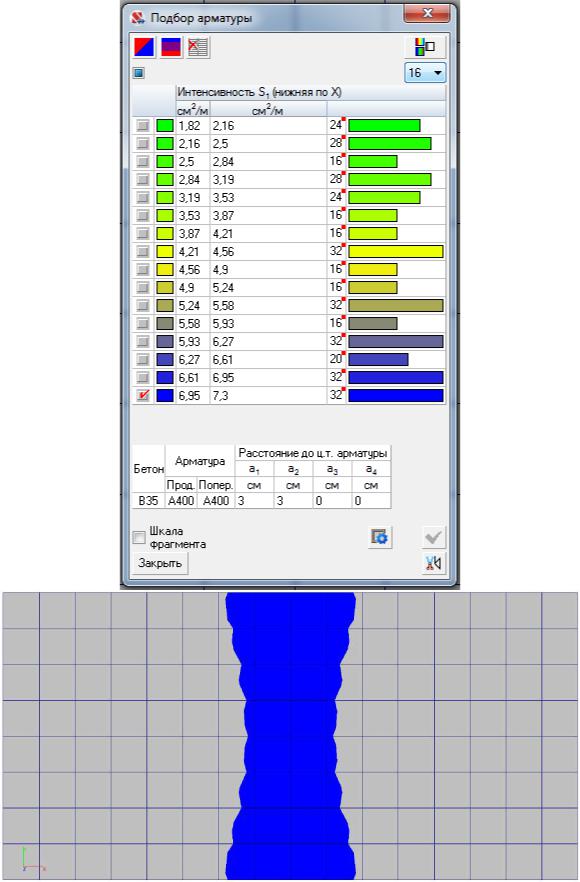Click the small blue square indicator icon
This screenshot has width=580, height=882.
pos(138,73)
